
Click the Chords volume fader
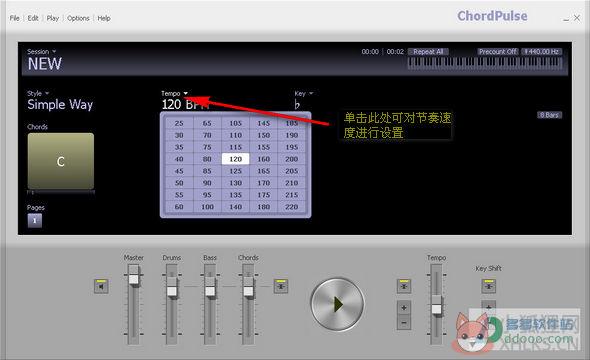(x=248, y=291)
